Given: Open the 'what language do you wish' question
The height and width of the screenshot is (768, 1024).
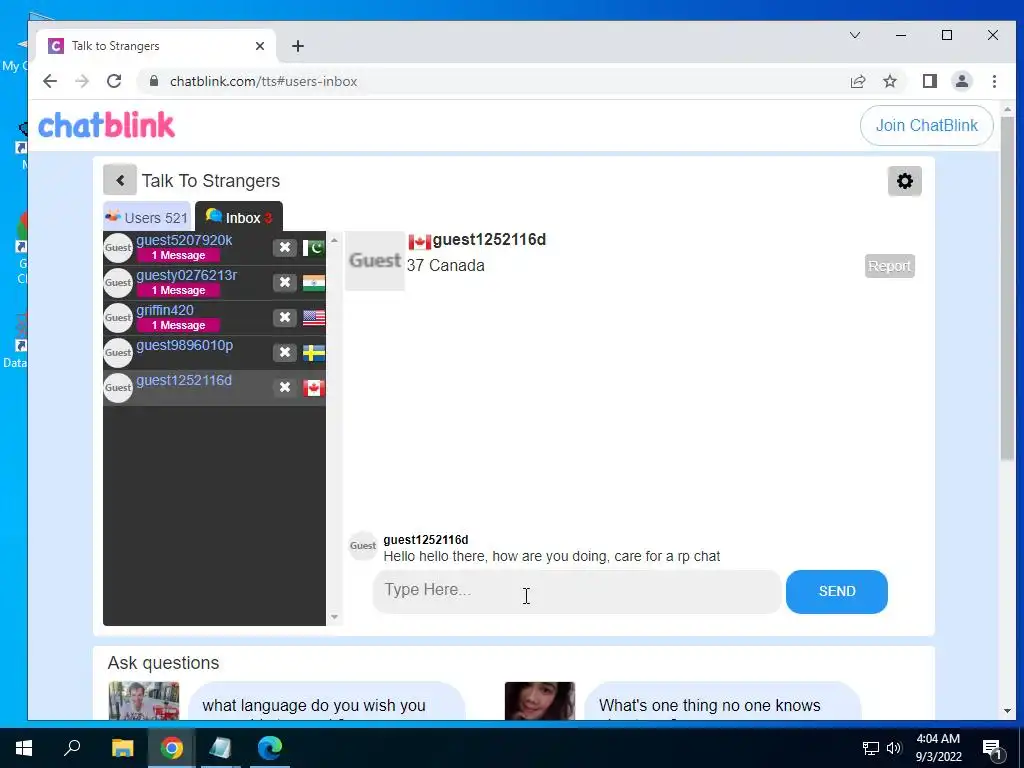Looking at the screenshot, I should pyautogui.click(x=327, y=701).
